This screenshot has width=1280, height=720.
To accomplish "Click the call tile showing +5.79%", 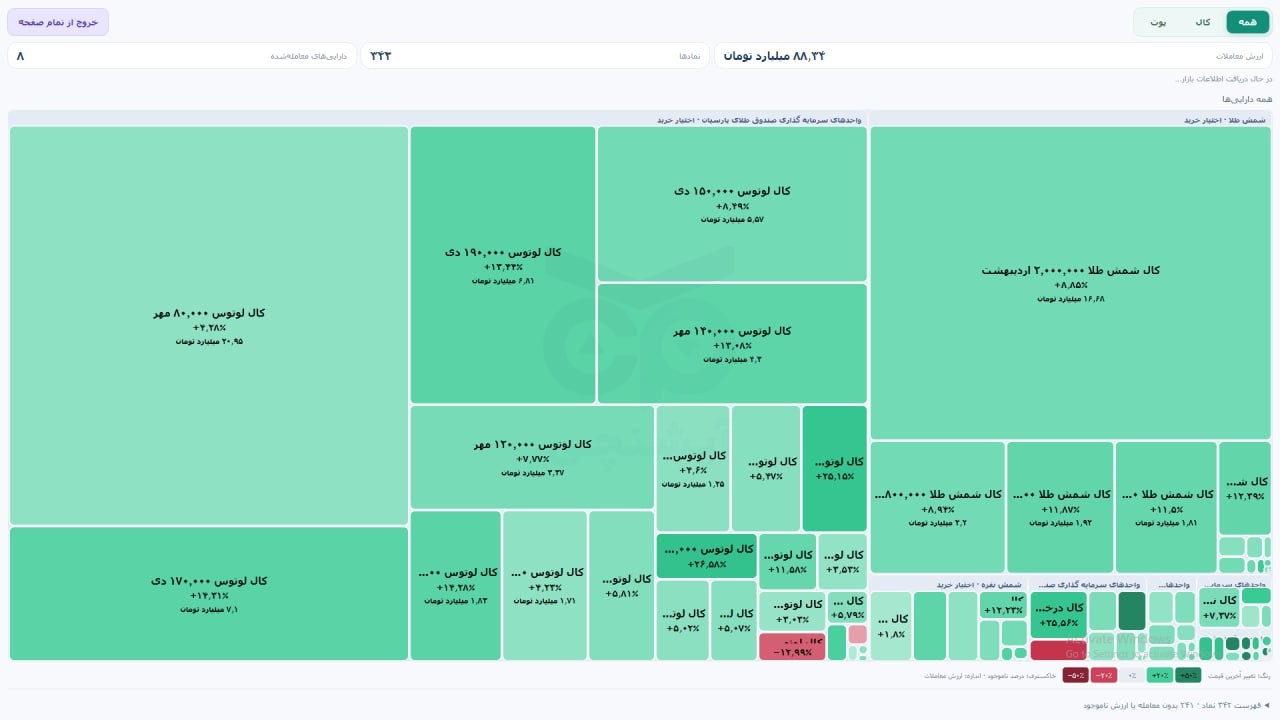I will pyautogui.click(x=847, y=607).
